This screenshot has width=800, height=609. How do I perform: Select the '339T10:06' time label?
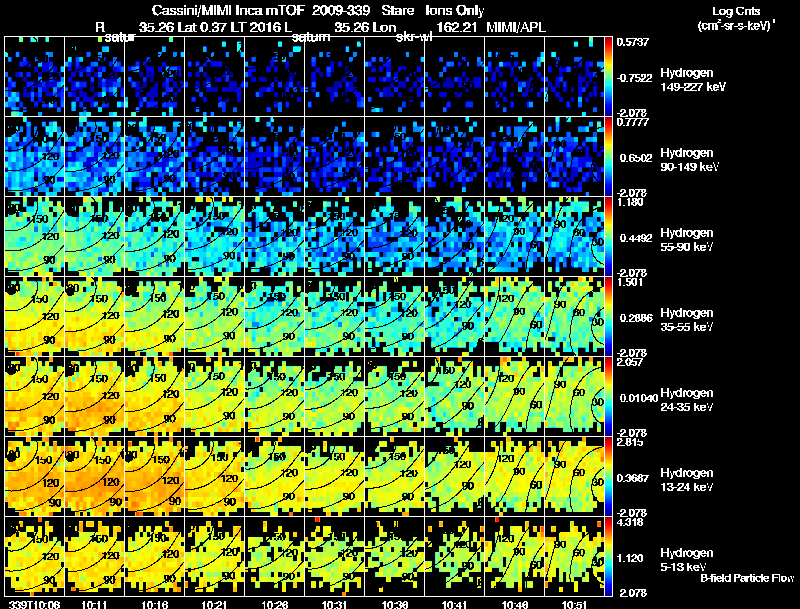pyautogui.click(x=34, y=604)
